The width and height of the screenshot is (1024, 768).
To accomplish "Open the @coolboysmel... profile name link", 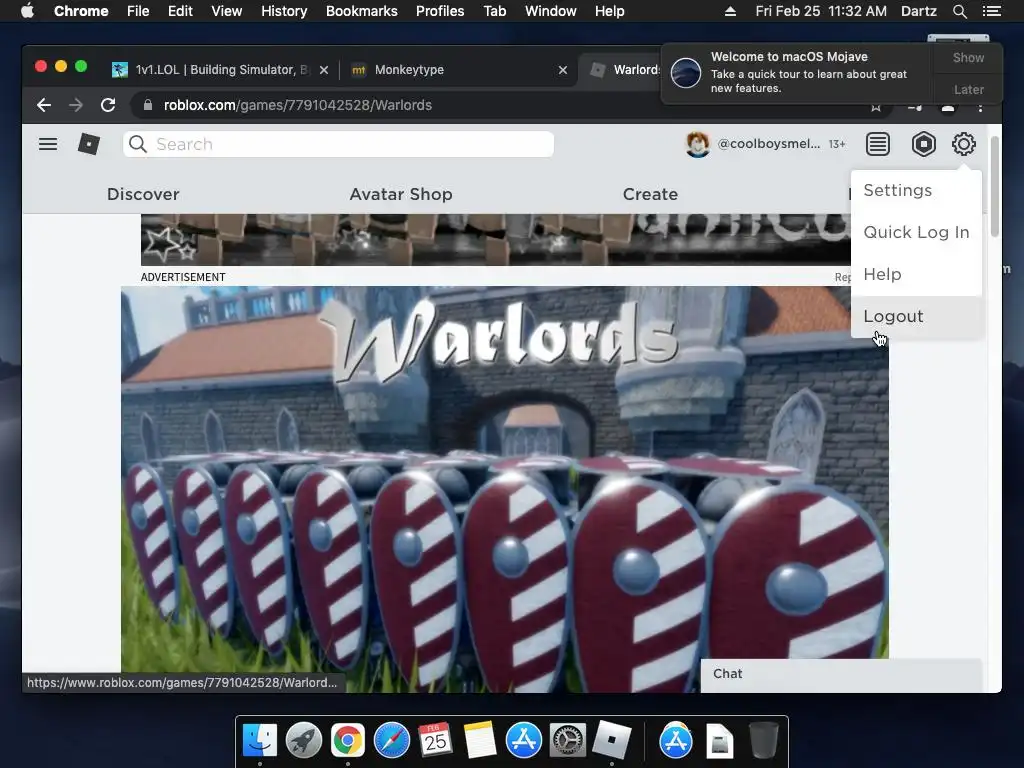I will coord(768,144).
